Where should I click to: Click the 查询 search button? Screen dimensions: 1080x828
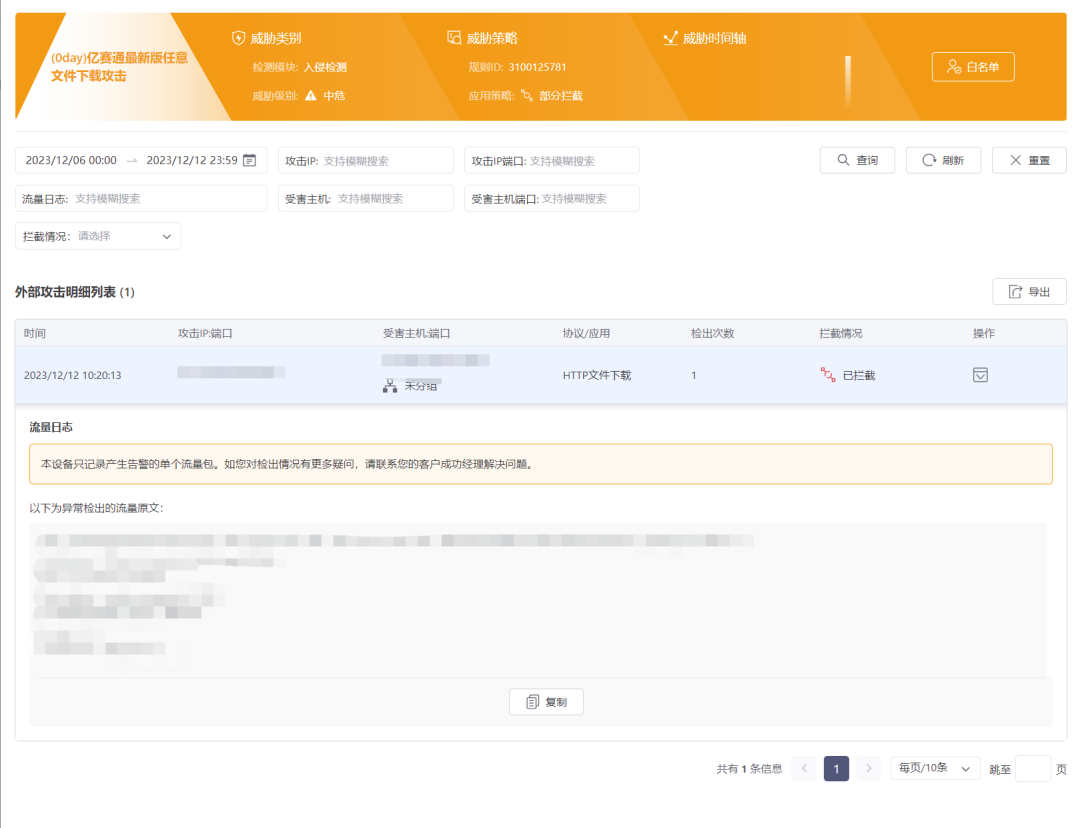point(857,160)
